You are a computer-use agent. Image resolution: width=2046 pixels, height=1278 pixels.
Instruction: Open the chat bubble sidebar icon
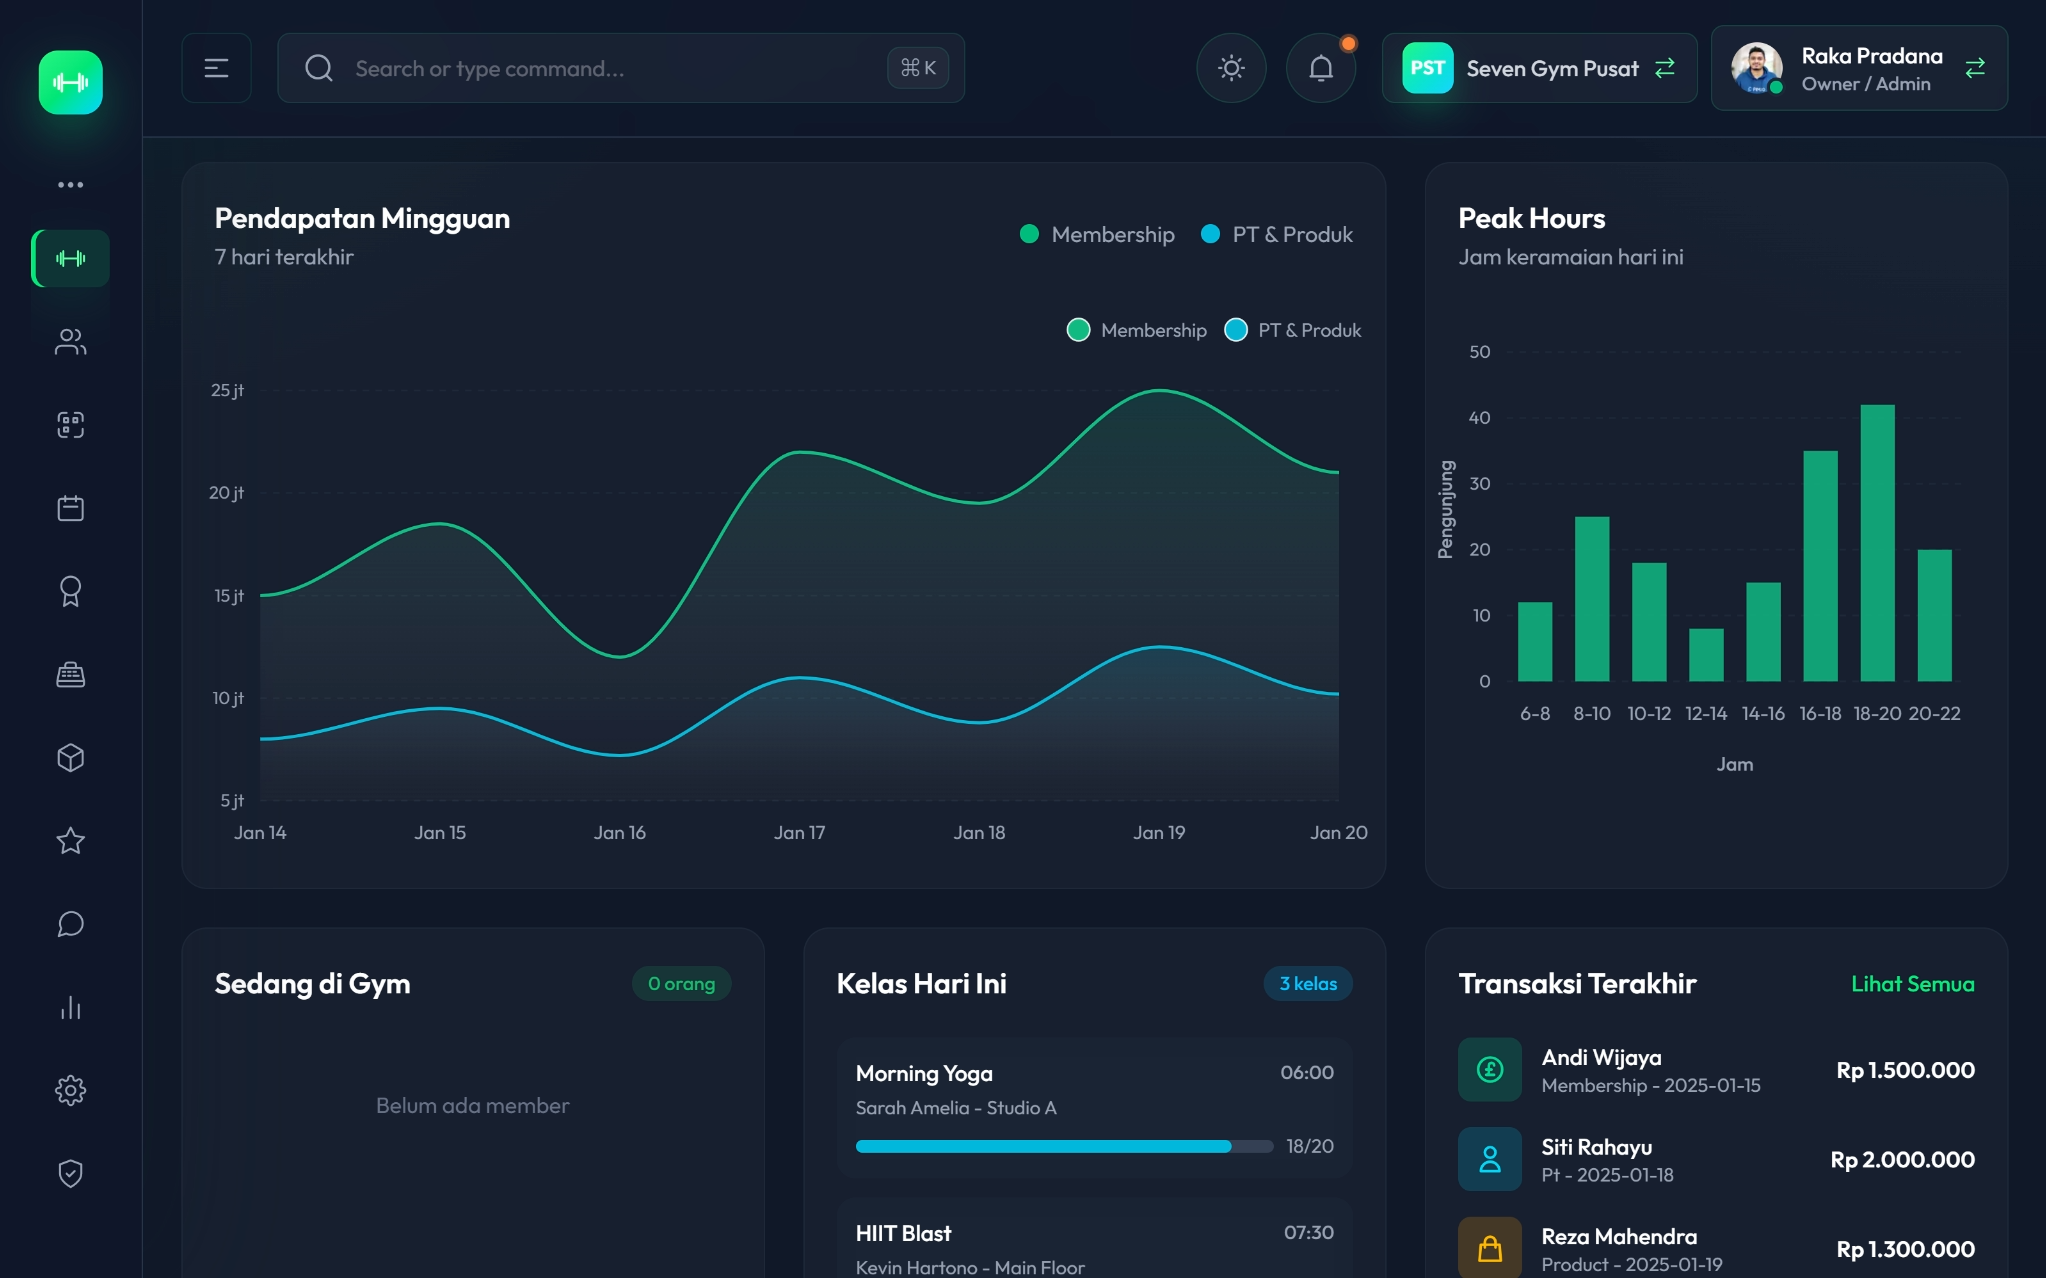point(70,924)
